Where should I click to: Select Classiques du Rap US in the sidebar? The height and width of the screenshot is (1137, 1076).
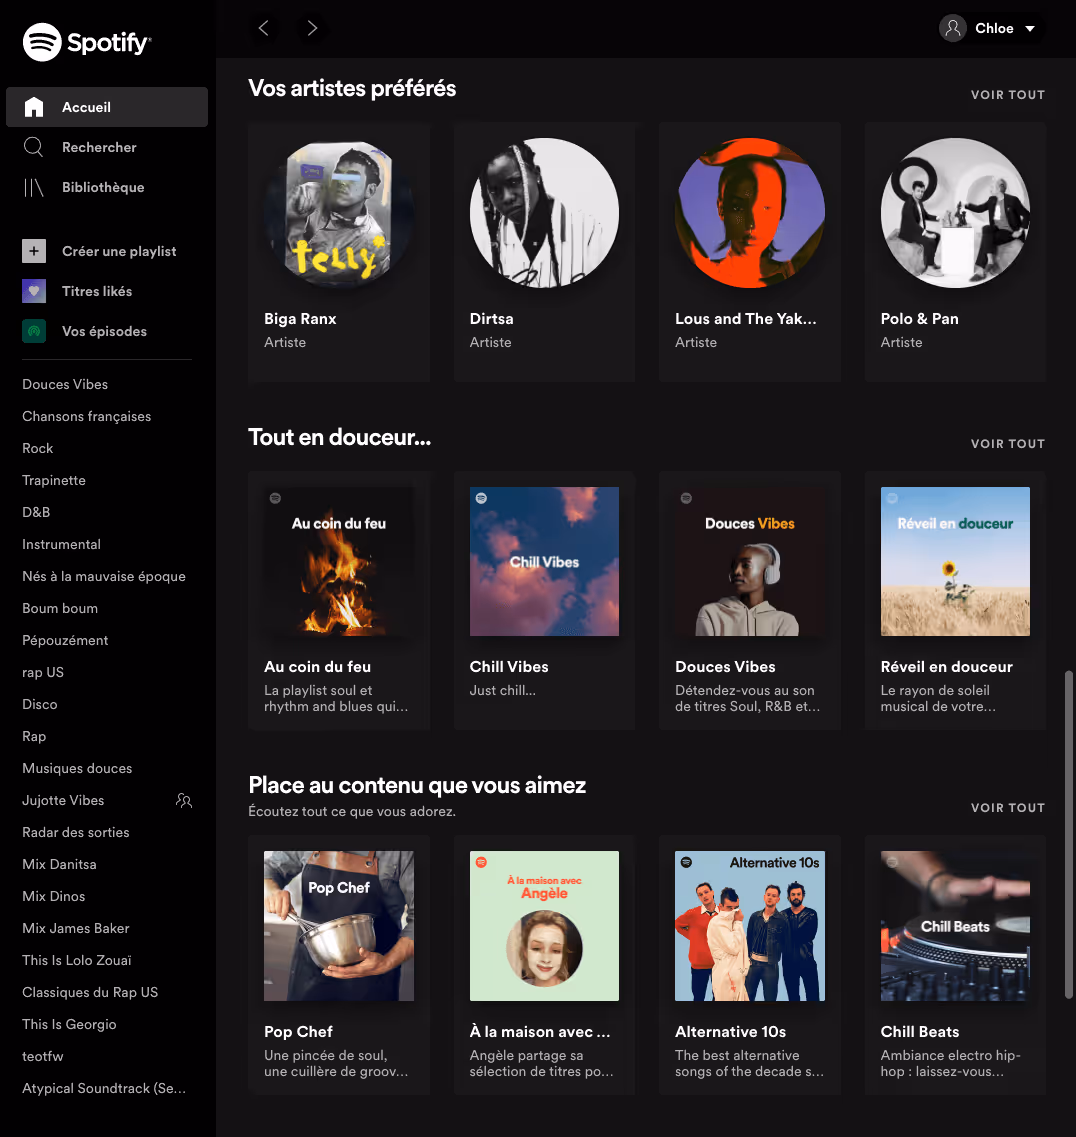90,992
